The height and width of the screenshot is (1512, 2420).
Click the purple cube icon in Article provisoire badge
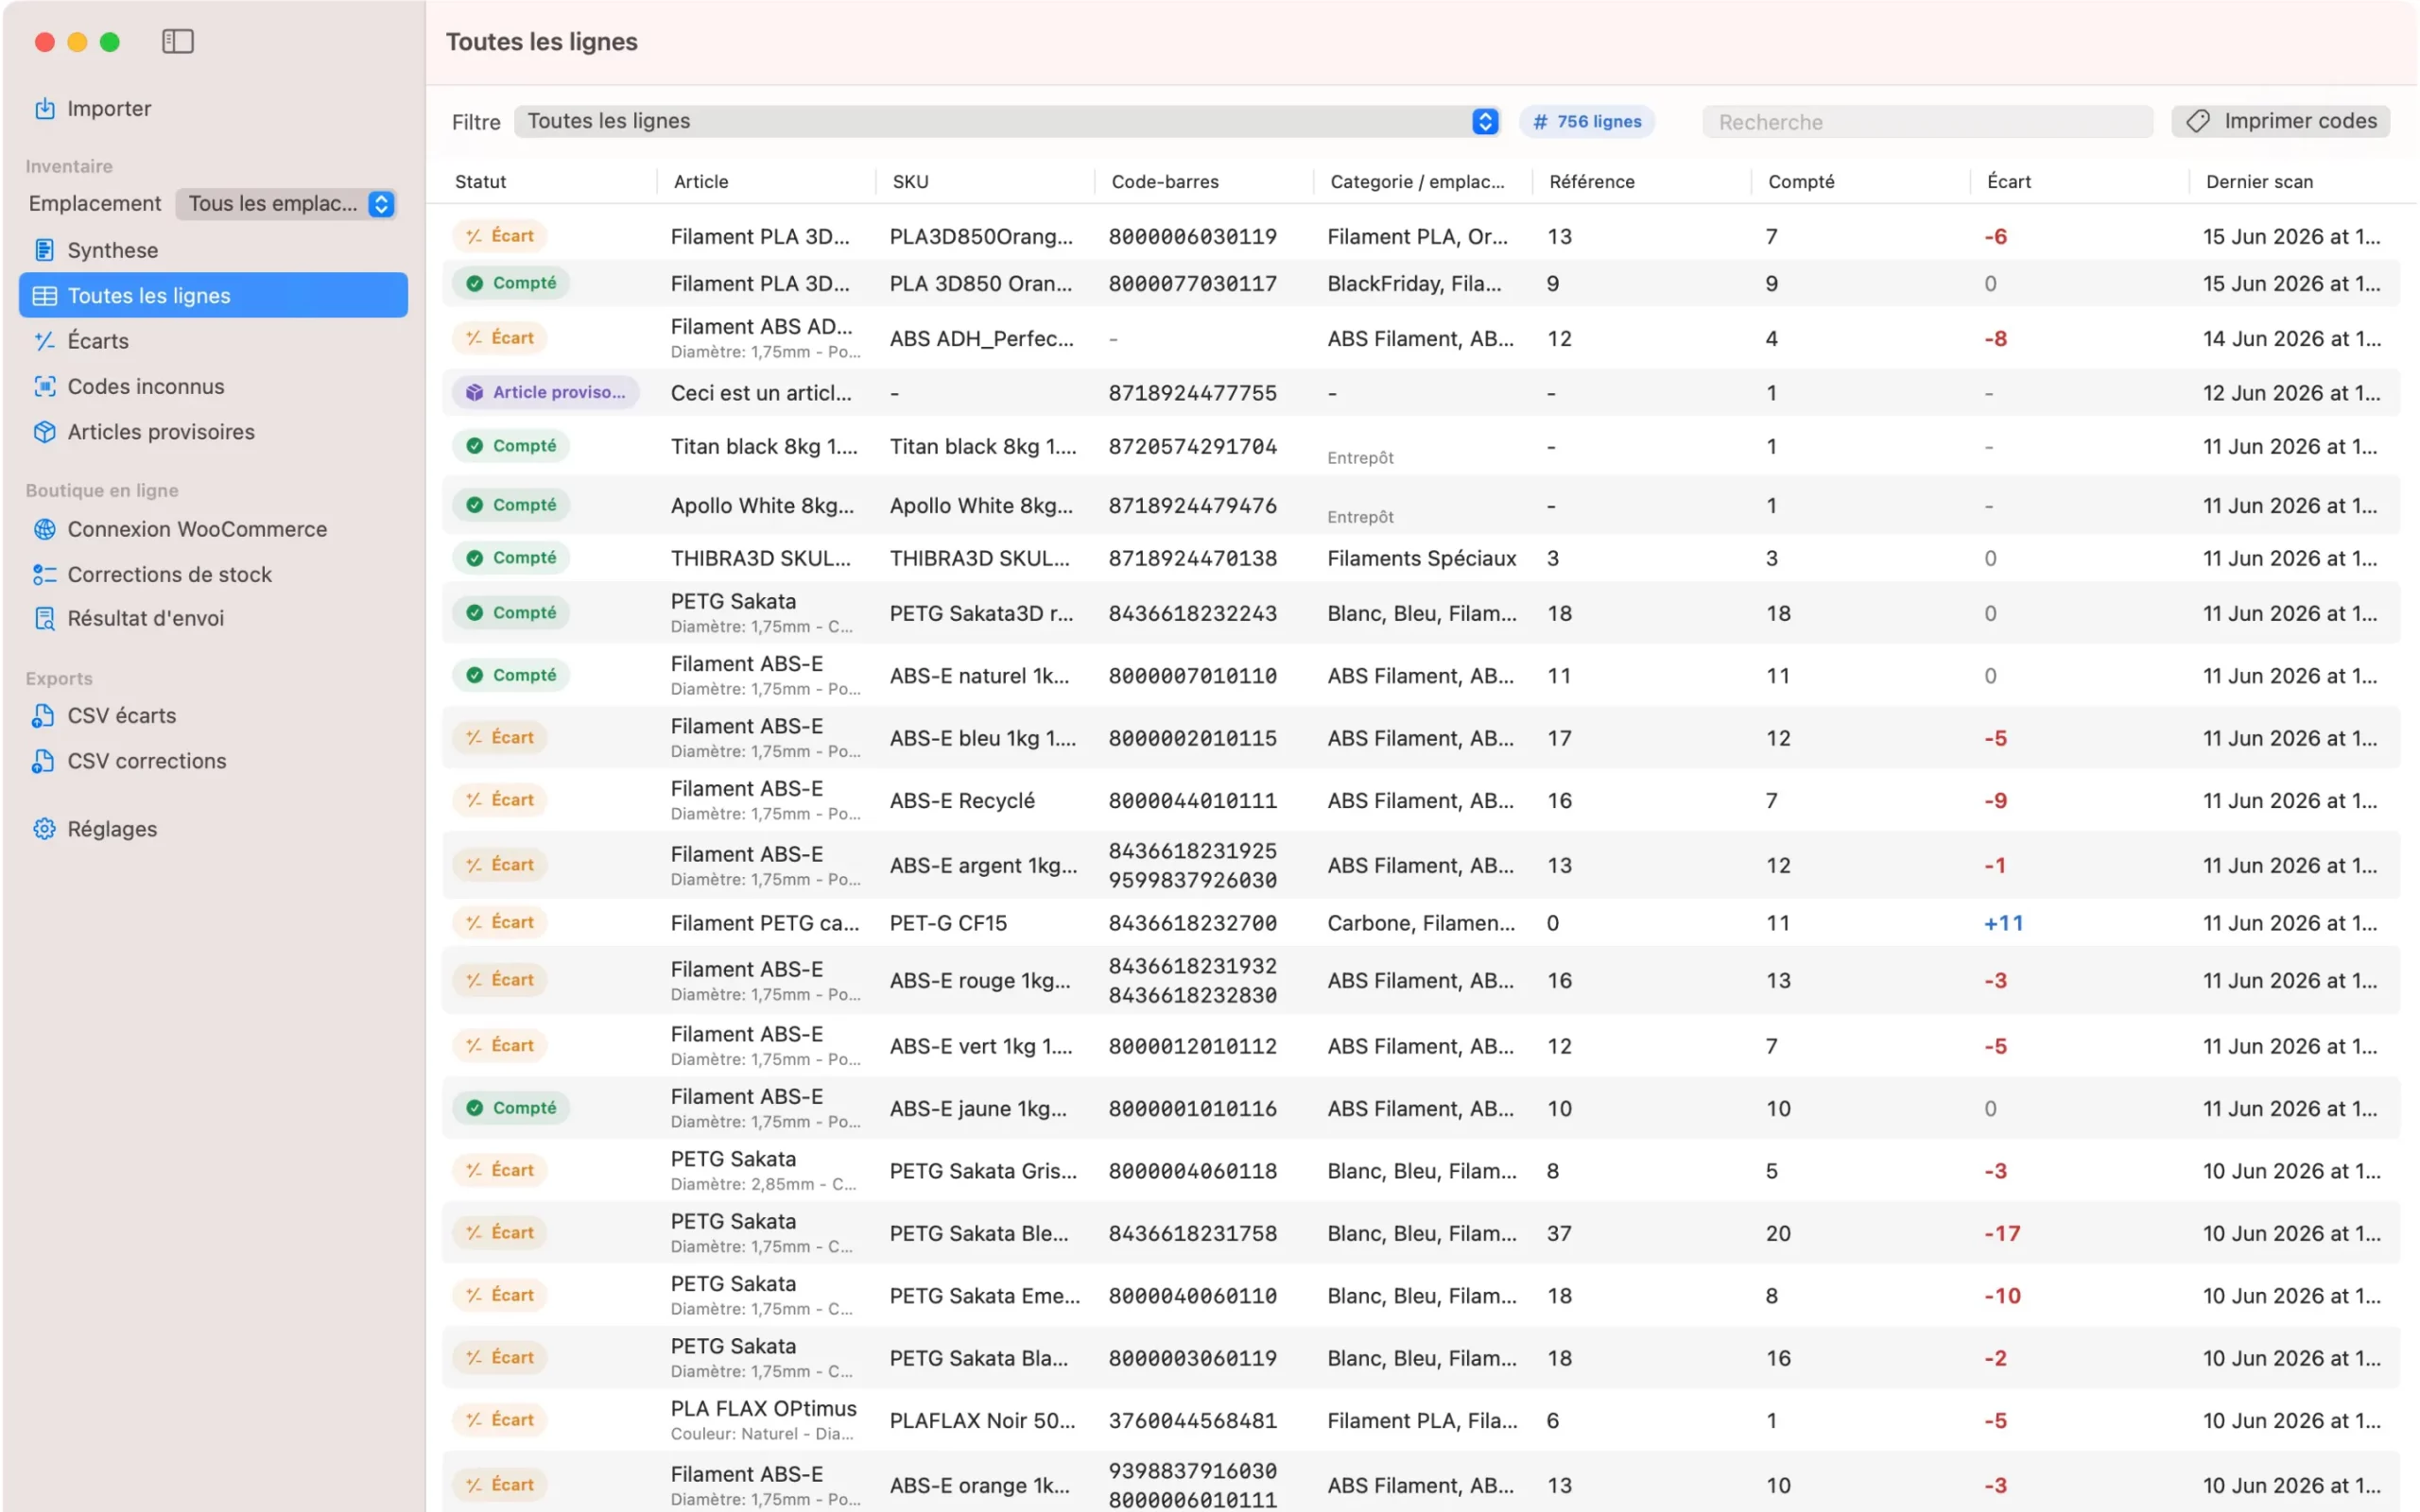point(475,392)
